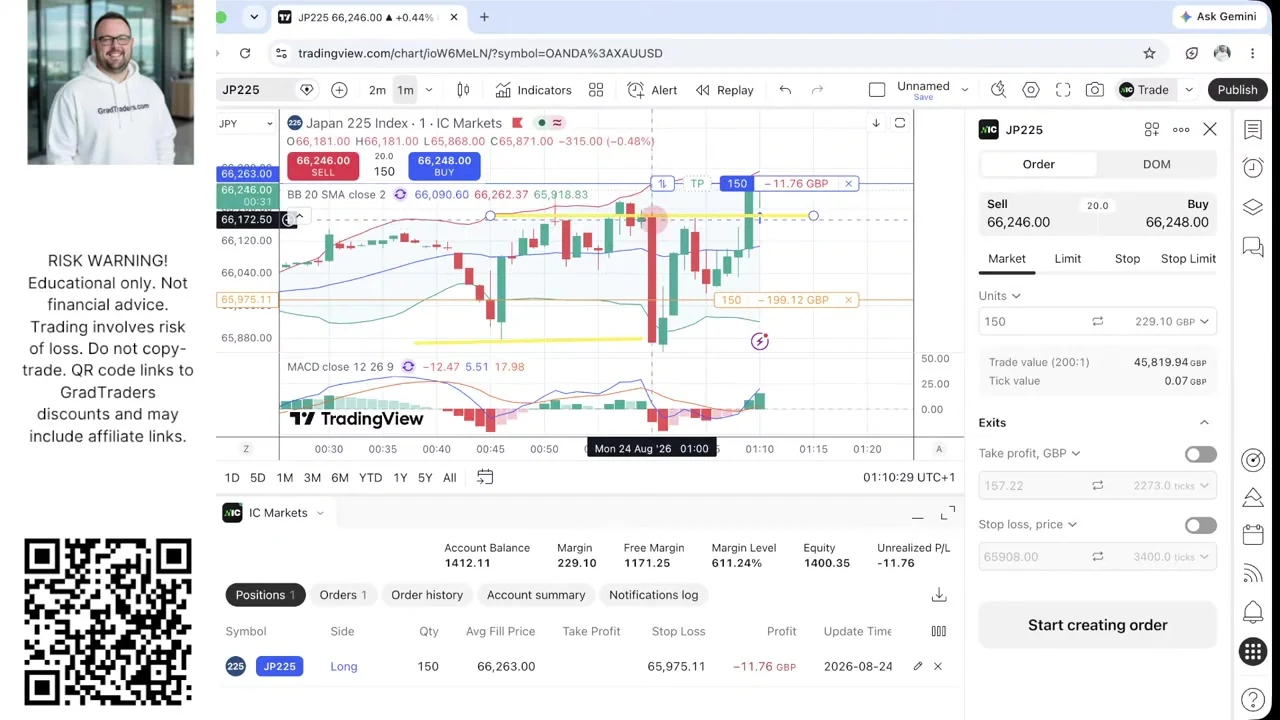This screenshot has height=720, width=1280.
Task: Open chart settings hexagon icon
Action: click(1031, 90)
